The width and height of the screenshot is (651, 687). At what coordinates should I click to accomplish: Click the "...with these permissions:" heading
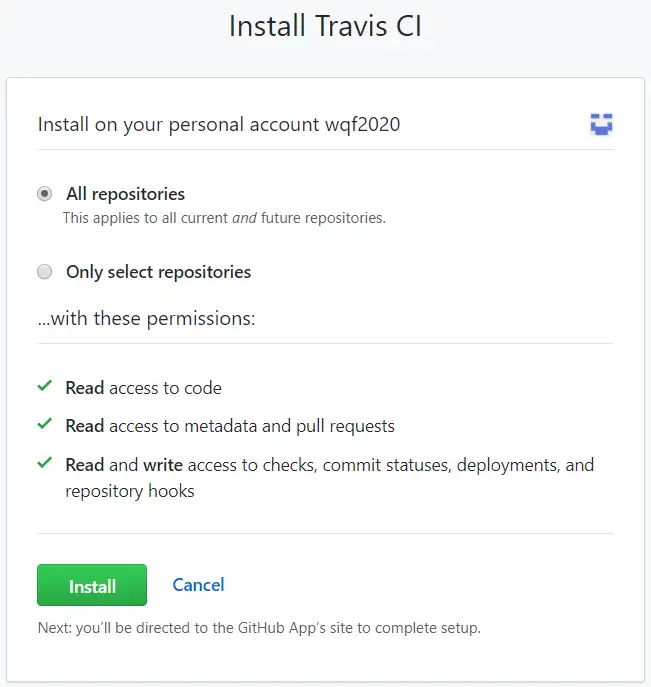pos(147,319)
